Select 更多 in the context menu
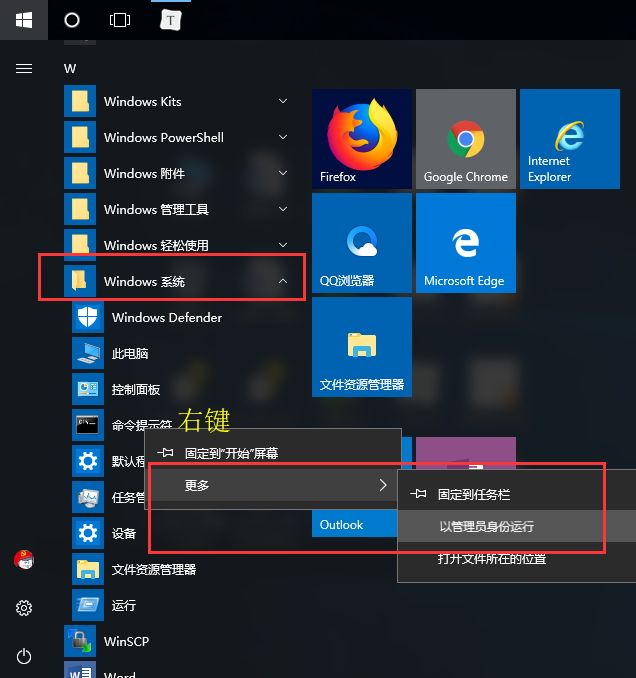Screen dimensions: 636x678 (273, 485)
